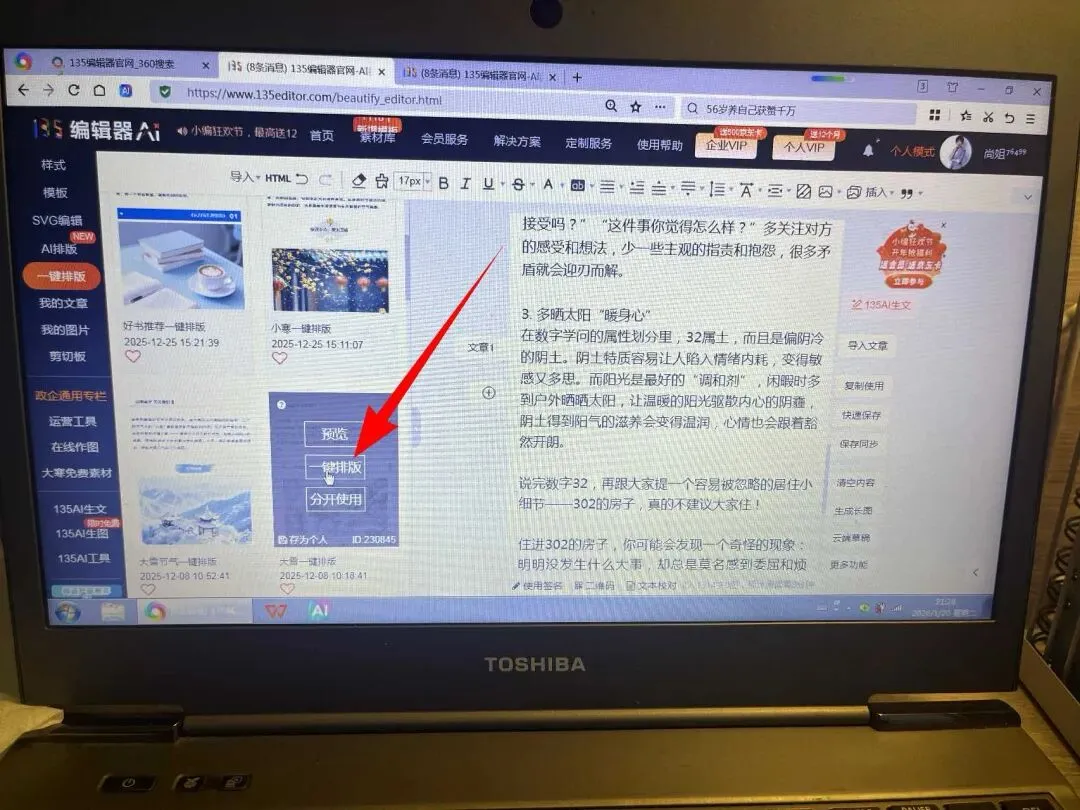1080x810 pixels.
Task: Open AI排版 in left sidebar
Action: point(59,249)
